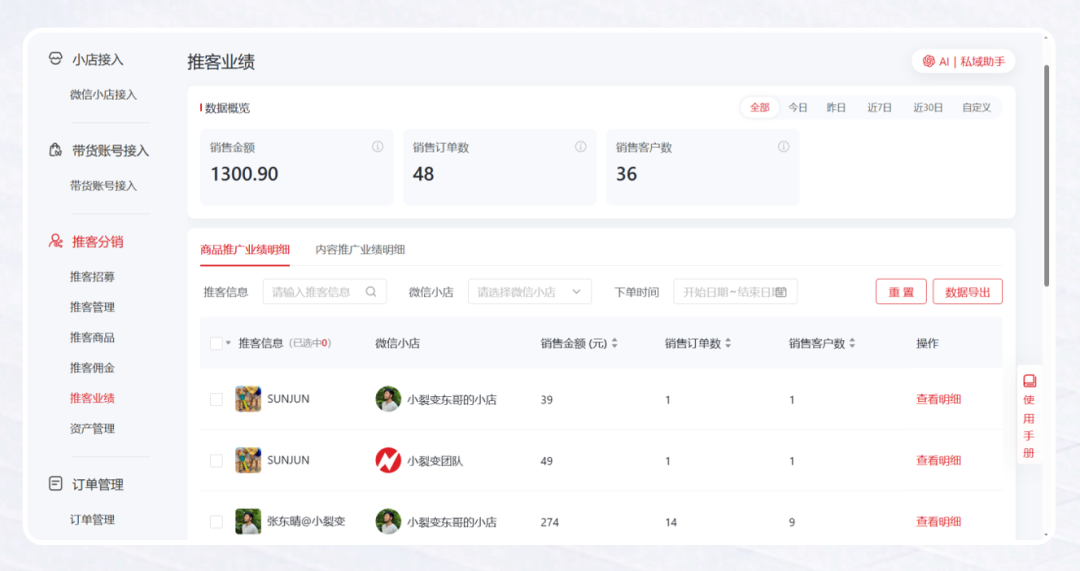Click the search magnifier in 推客信息 field
This screenshot has width=1080, height=571.
[x=371, y=292]
